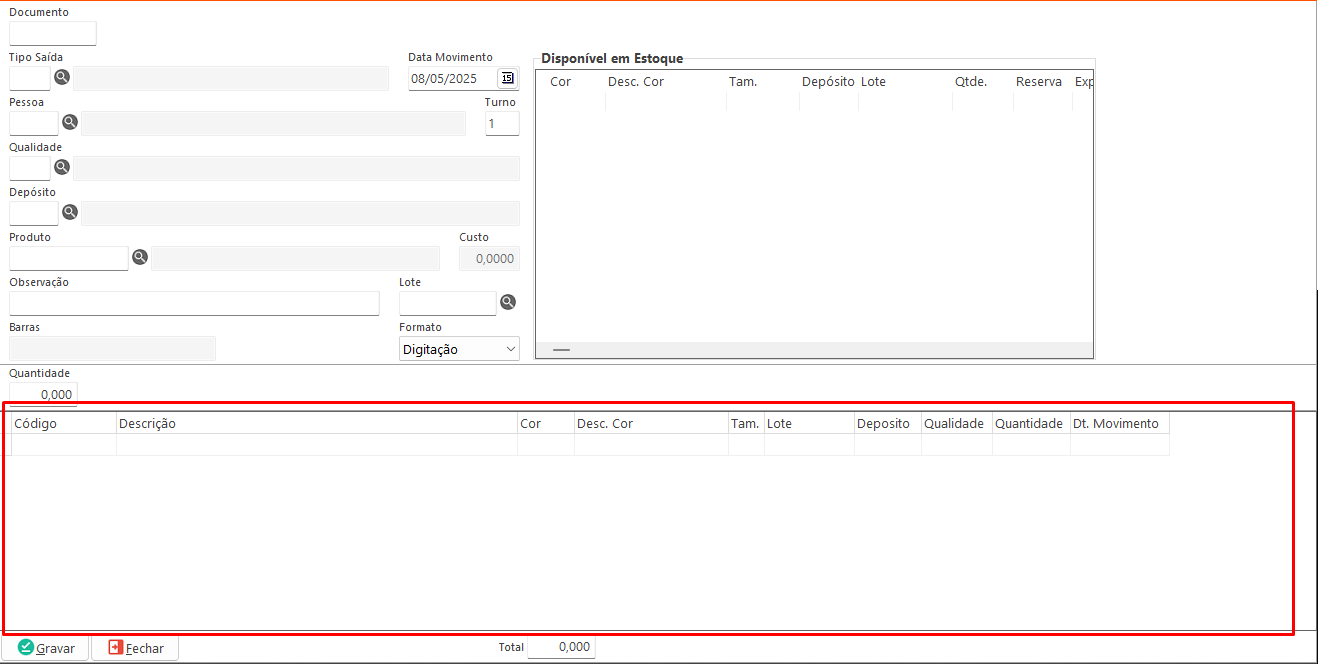
Task: Open the Data Movimento calendar picker
Action: coord(508,78)
